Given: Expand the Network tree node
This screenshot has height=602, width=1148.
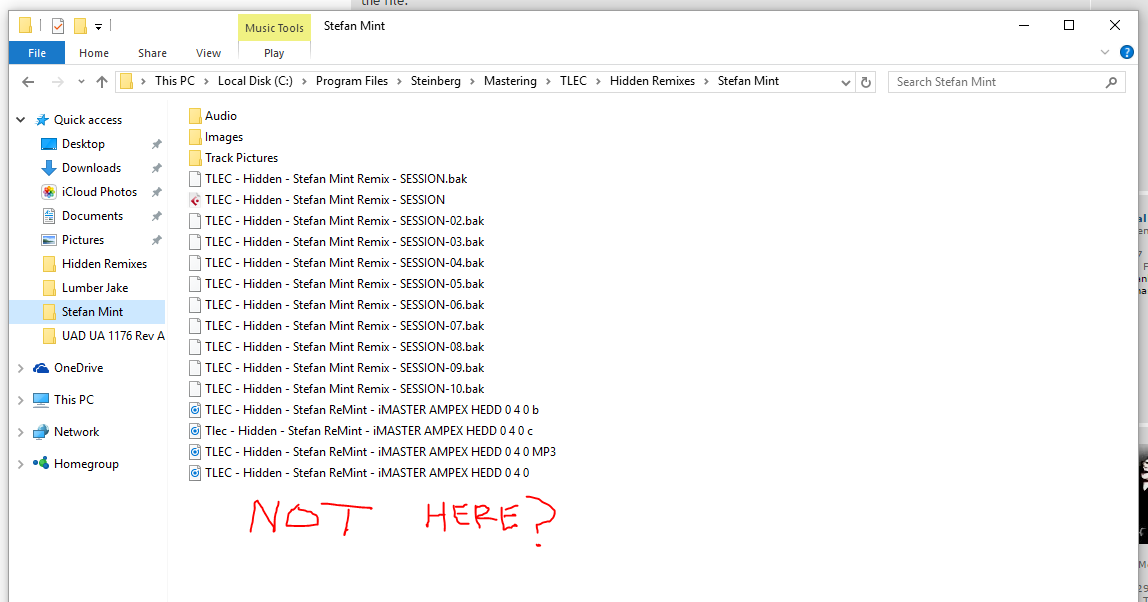Looking at the screenshot, I should pyautogui.click(x=20, y=432).
